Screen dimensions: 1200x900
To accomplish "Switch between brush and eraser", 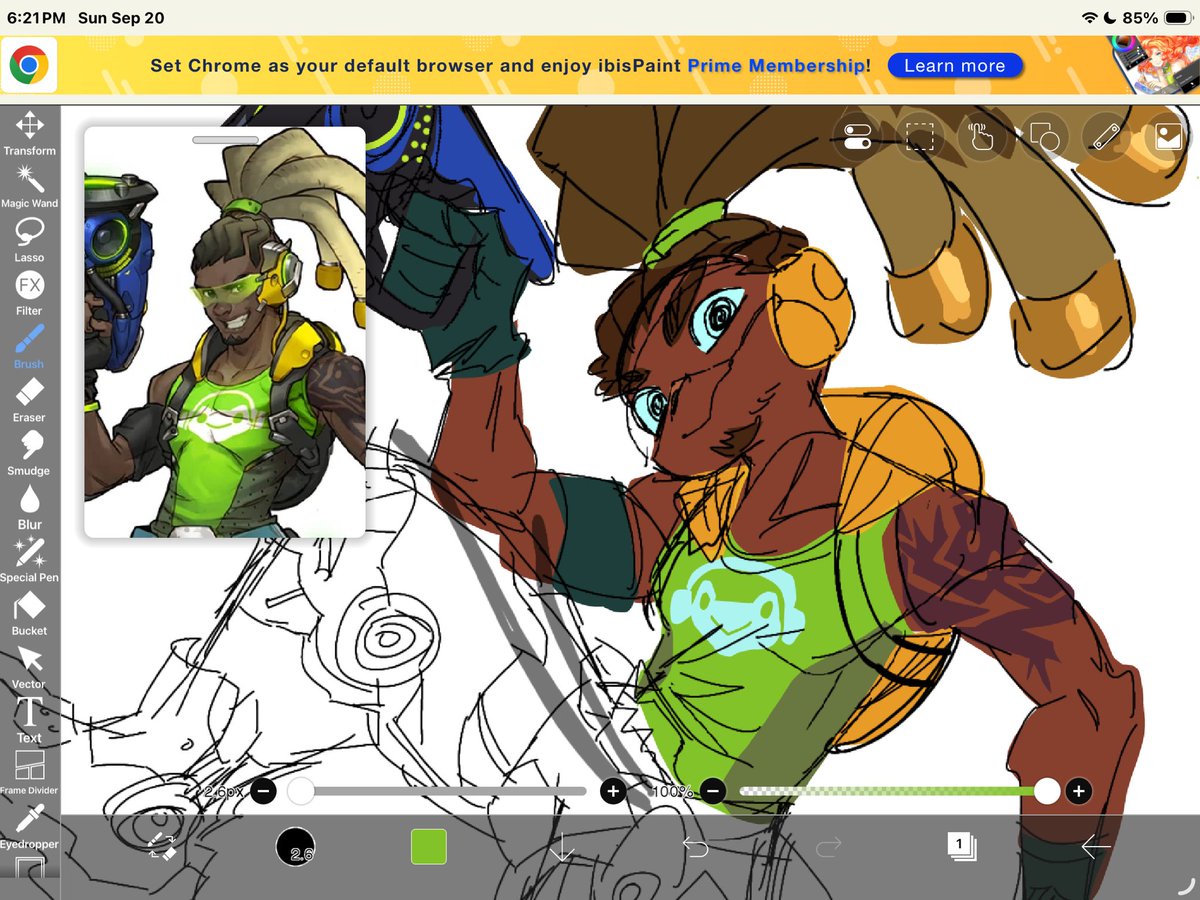I will 162,847.
